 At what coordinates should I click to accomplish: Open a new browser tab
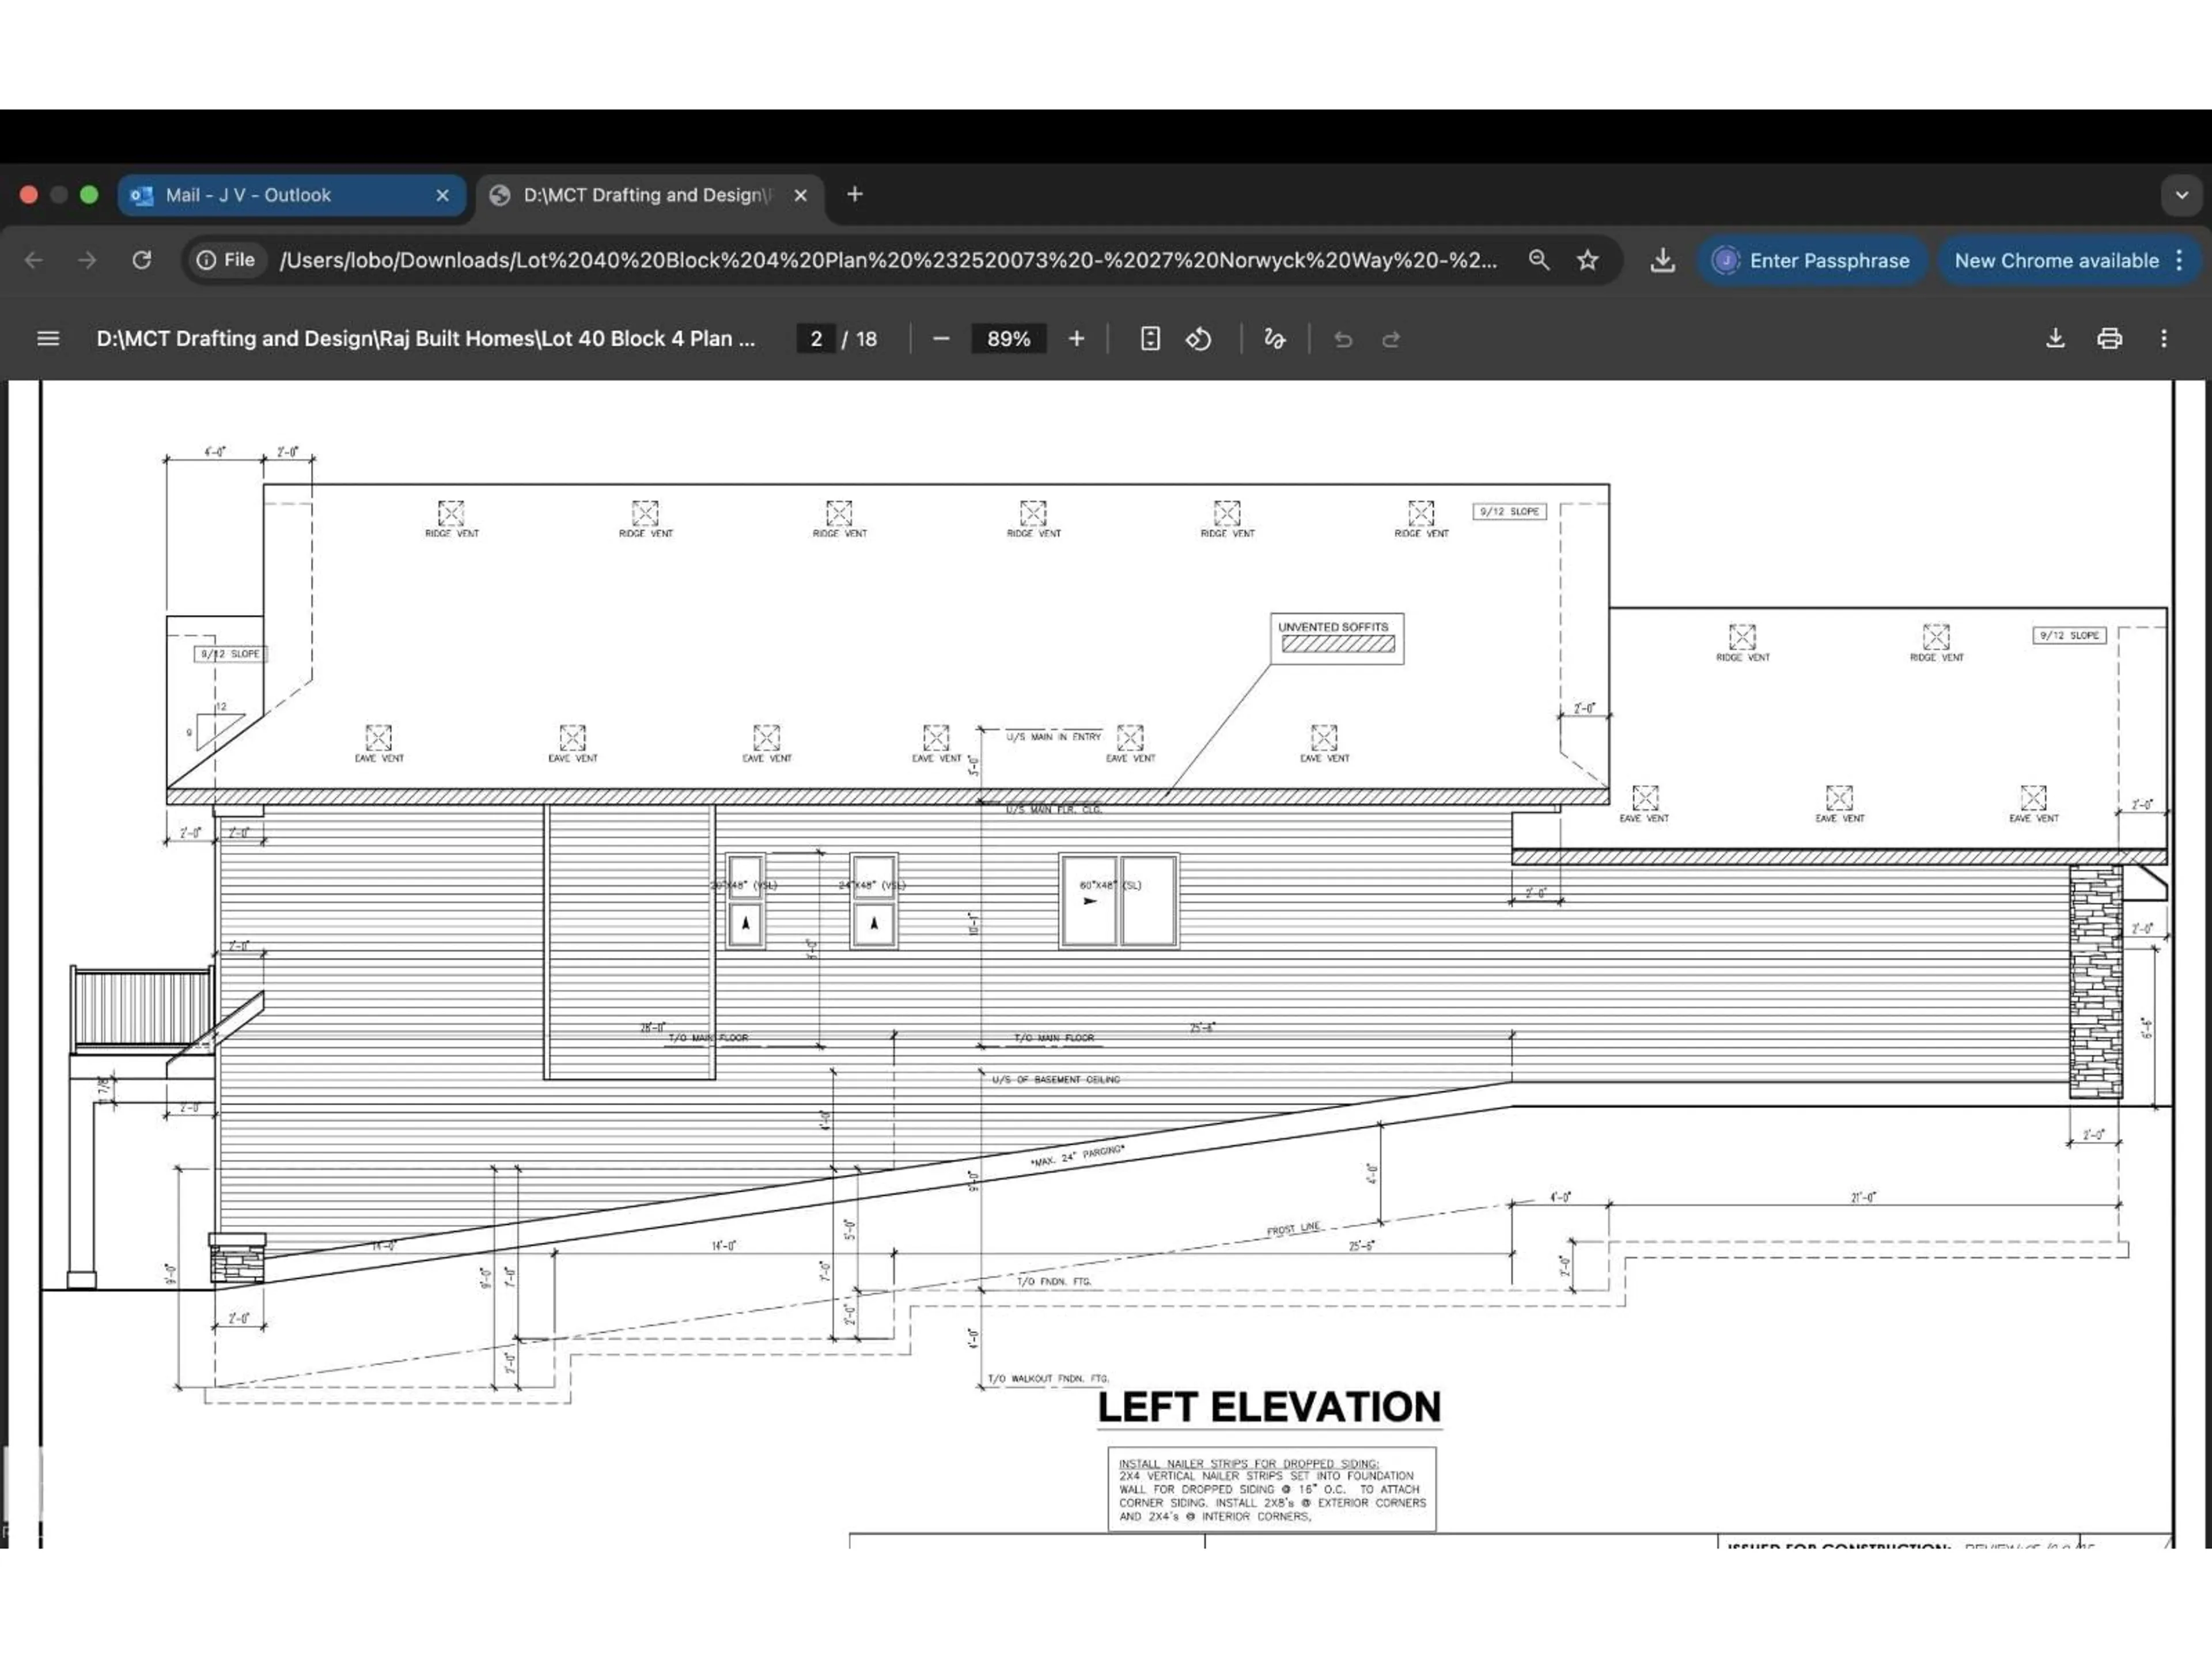pos(854,194)
